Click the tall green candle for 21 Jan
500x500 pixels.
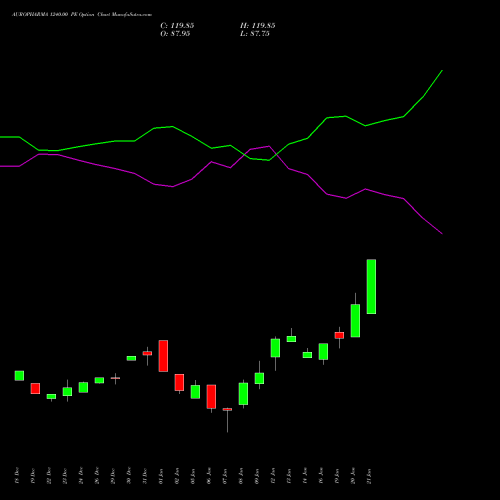tap(371, 286)
